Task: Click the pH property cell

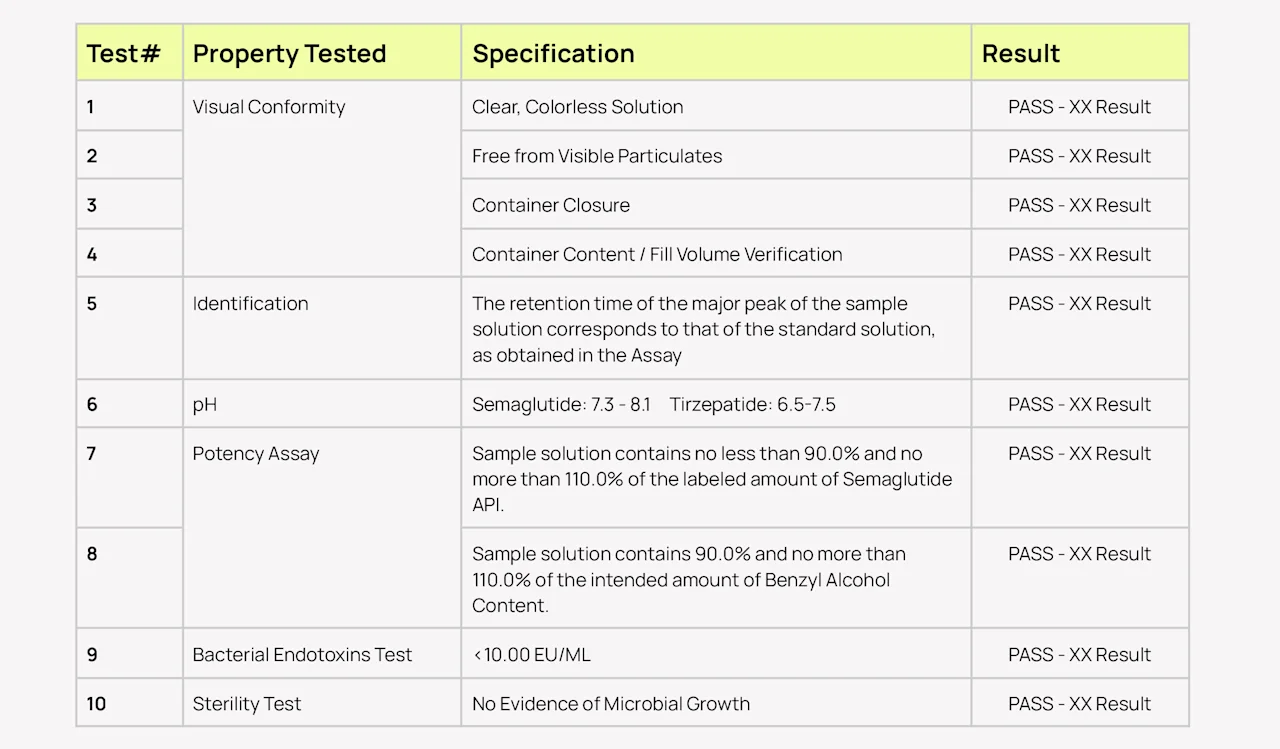Action: (x=205, y=404)
